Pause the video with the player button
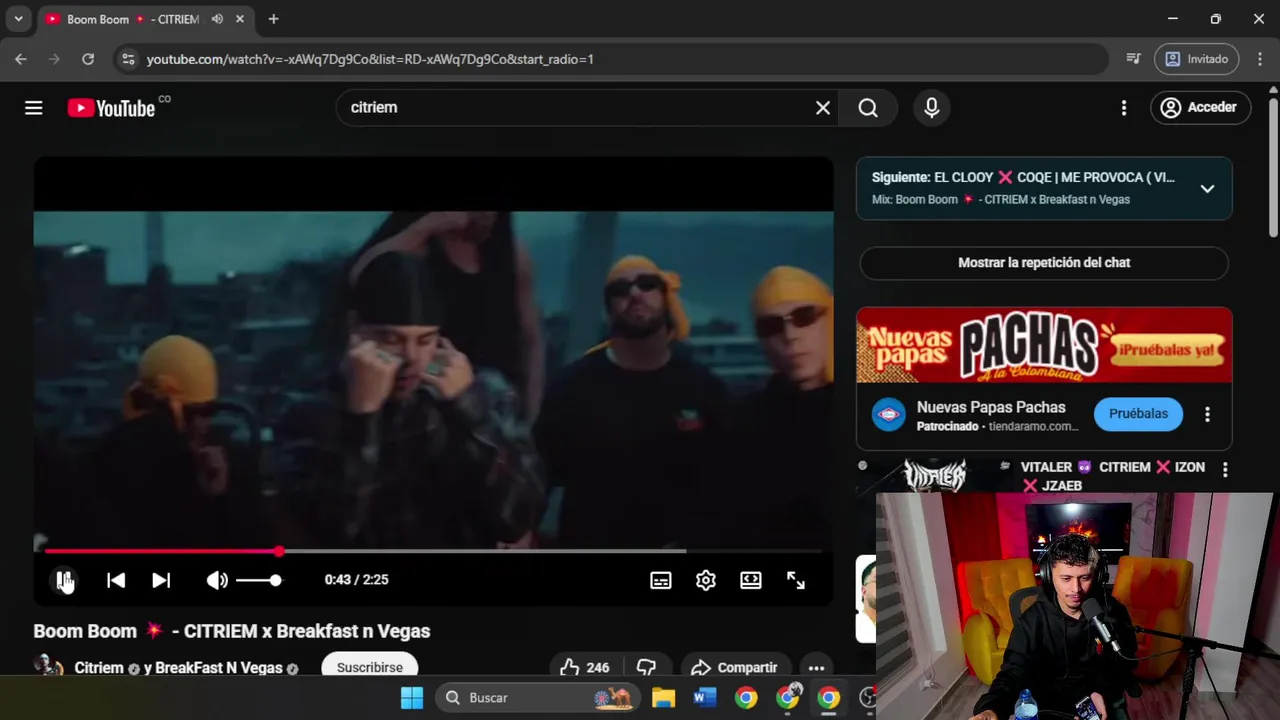This screenshot has height=720, width=1280. point(64,580)
